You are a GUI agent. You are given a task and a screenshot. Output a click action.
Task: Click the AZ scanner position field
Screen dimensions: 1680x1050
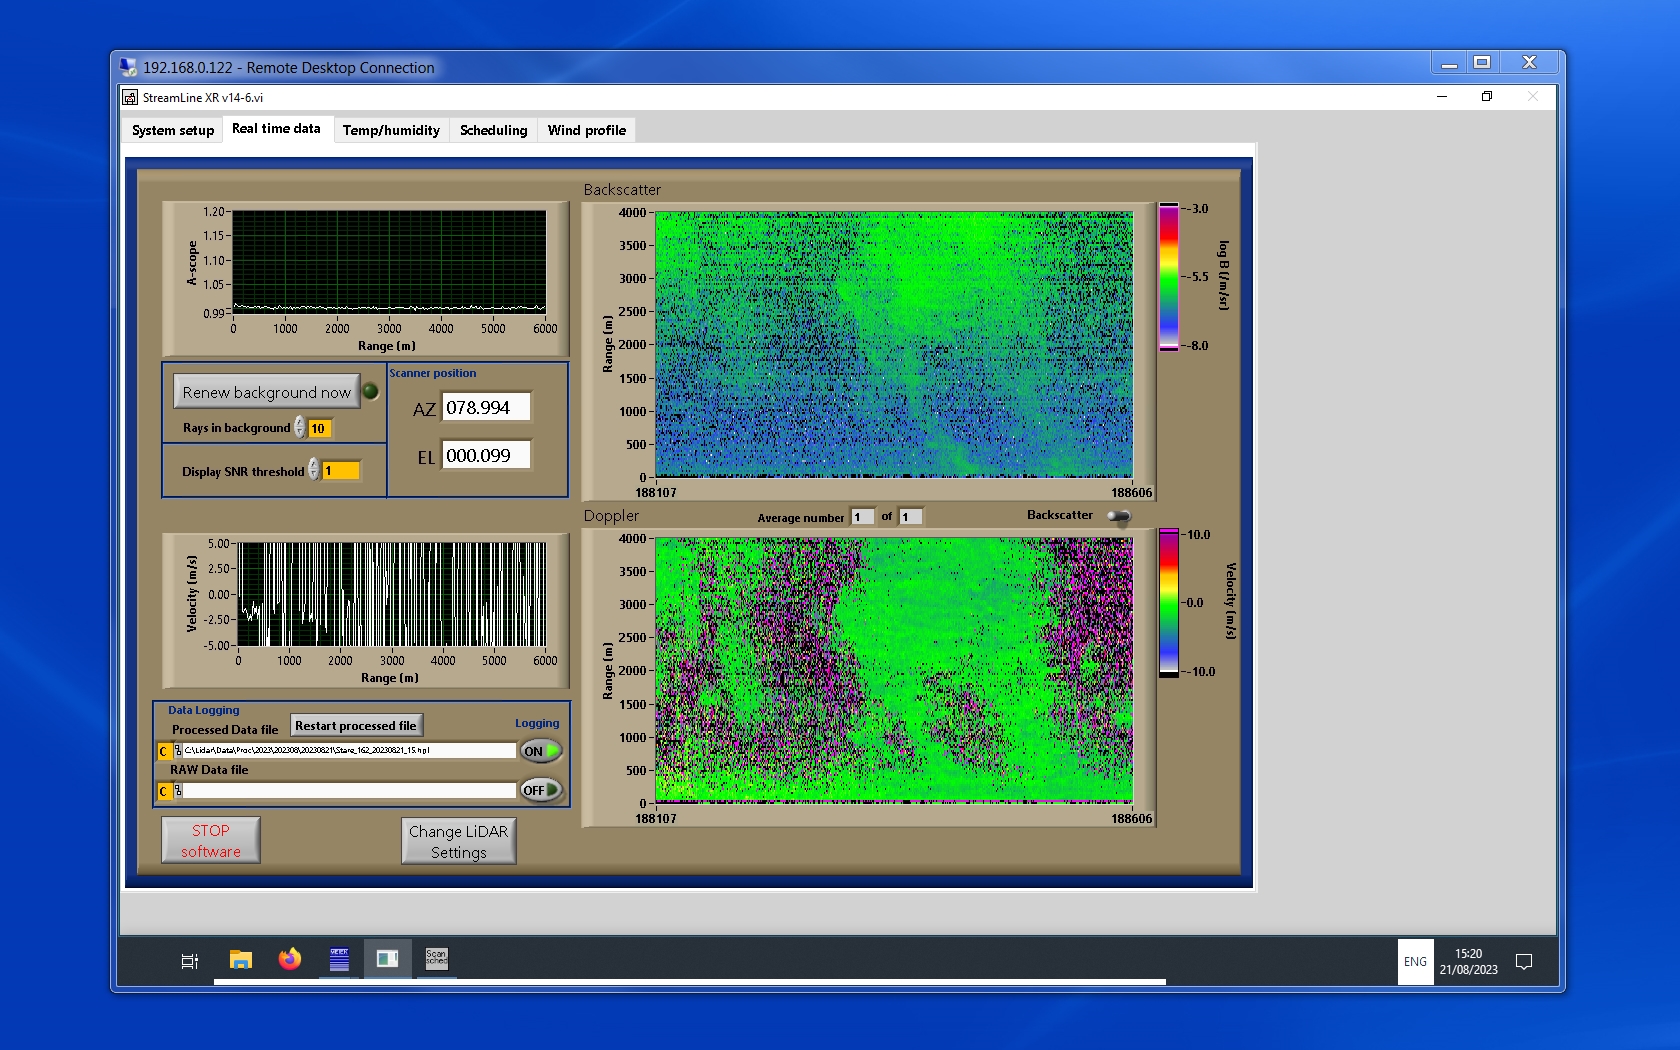point(486,408)
